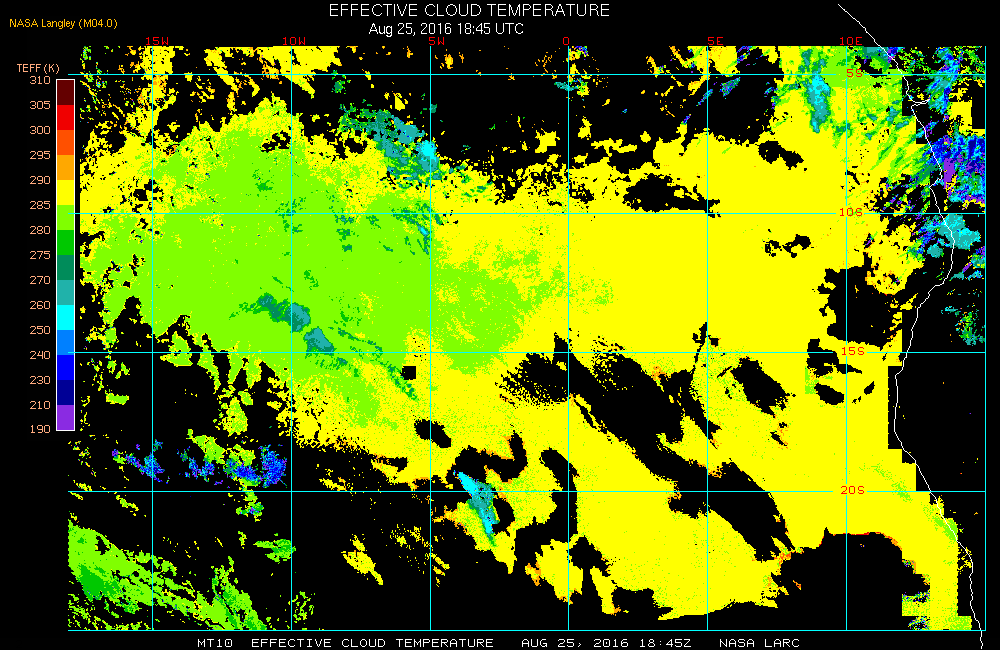Click the 305 legend value
Screen dimensions: 1000x650
(40, 105)
